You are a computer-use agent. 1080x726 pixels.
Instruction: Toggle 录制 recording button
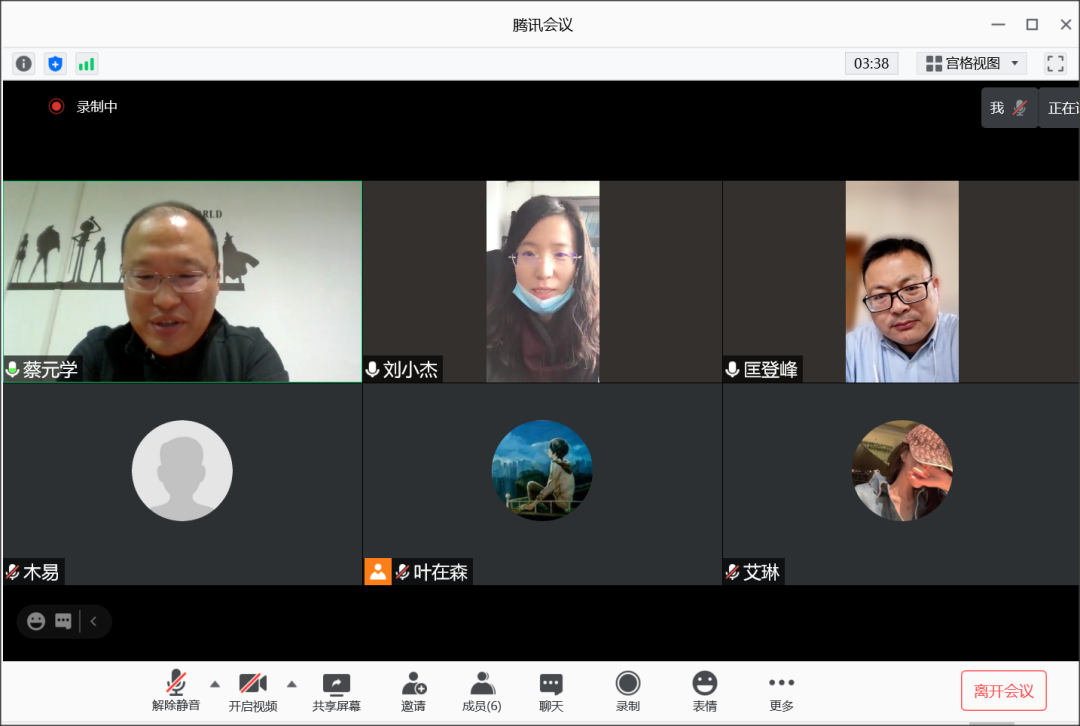click(x=627, y=691)
